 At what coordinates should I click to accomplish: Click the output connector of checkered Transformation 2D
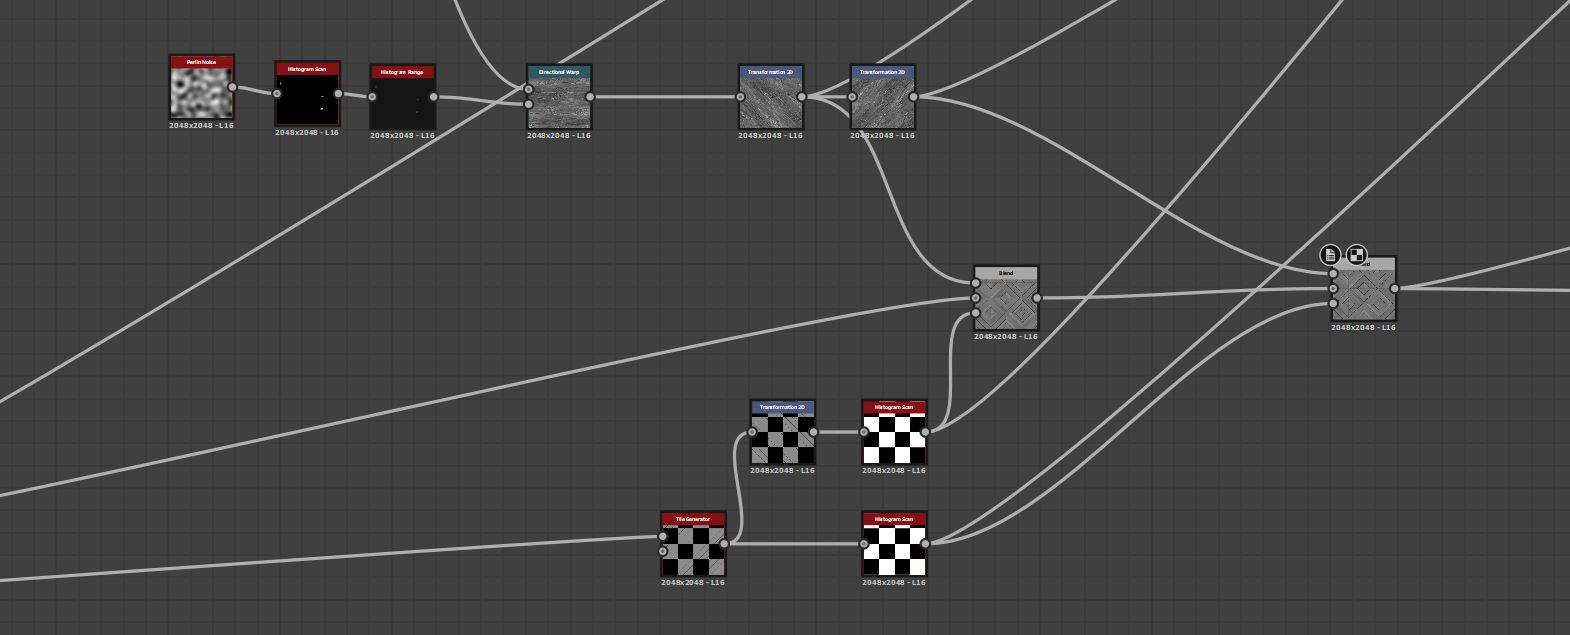814,432
